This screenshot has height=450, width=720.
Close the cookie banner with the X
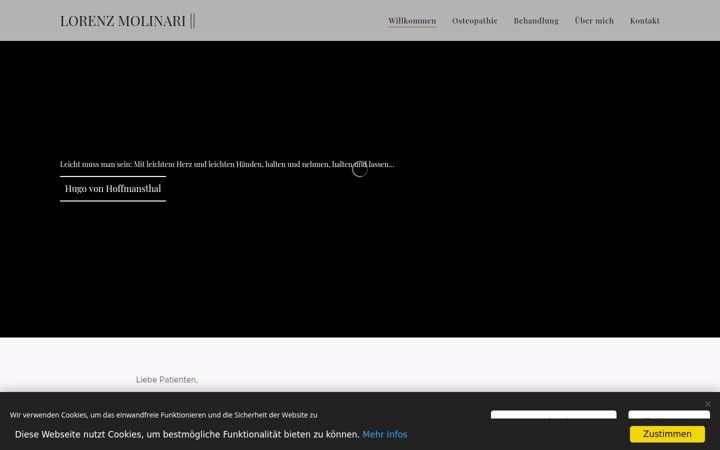[708, 404]
